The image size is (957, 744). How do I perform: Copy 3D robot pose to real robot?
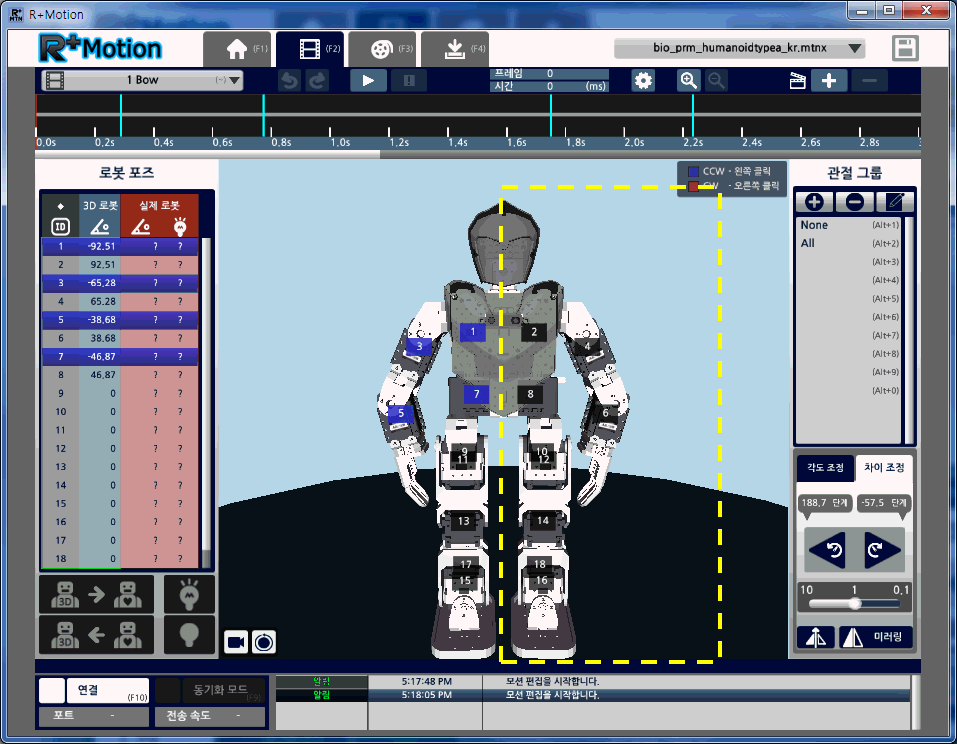point(96,595)
